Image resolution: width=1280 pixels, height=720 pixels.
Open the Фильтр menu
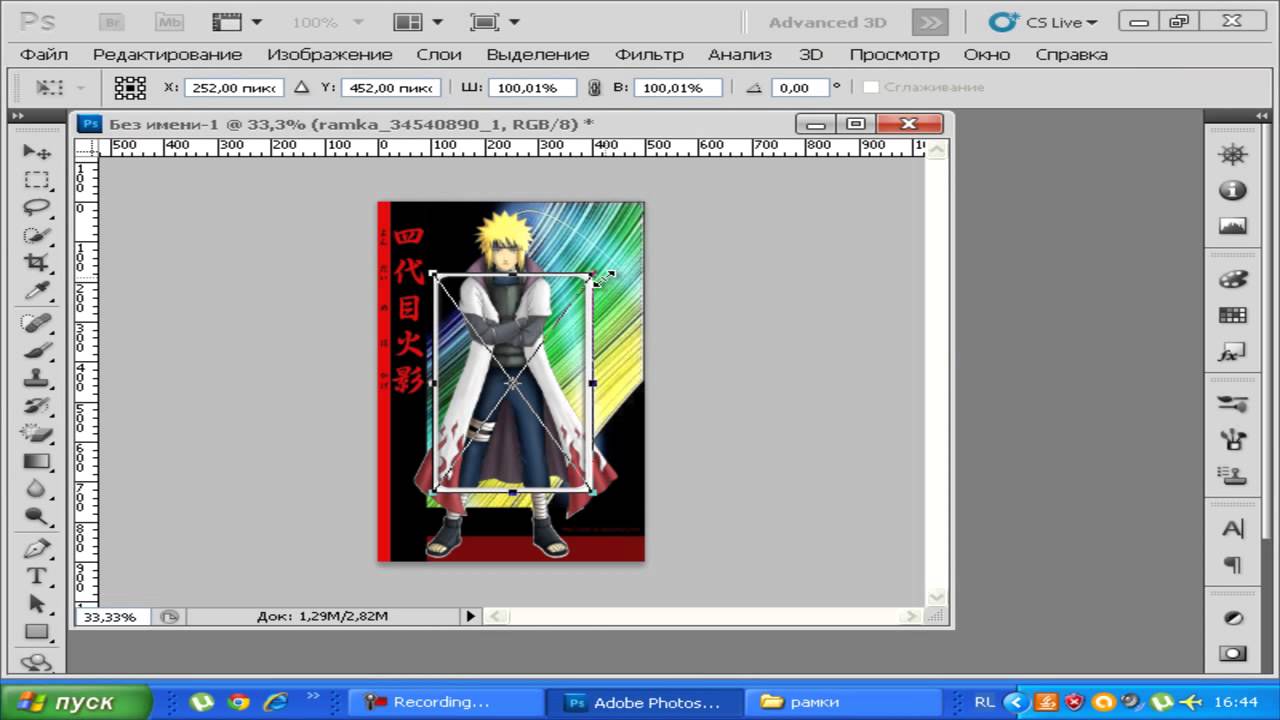click(x=649, y=55)
